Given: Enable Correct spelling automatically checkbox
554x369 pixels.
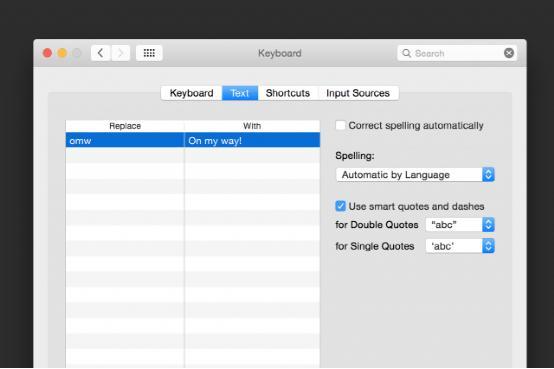Looking at the screenshot, I should pyautogui.click(x=340, y=125).
